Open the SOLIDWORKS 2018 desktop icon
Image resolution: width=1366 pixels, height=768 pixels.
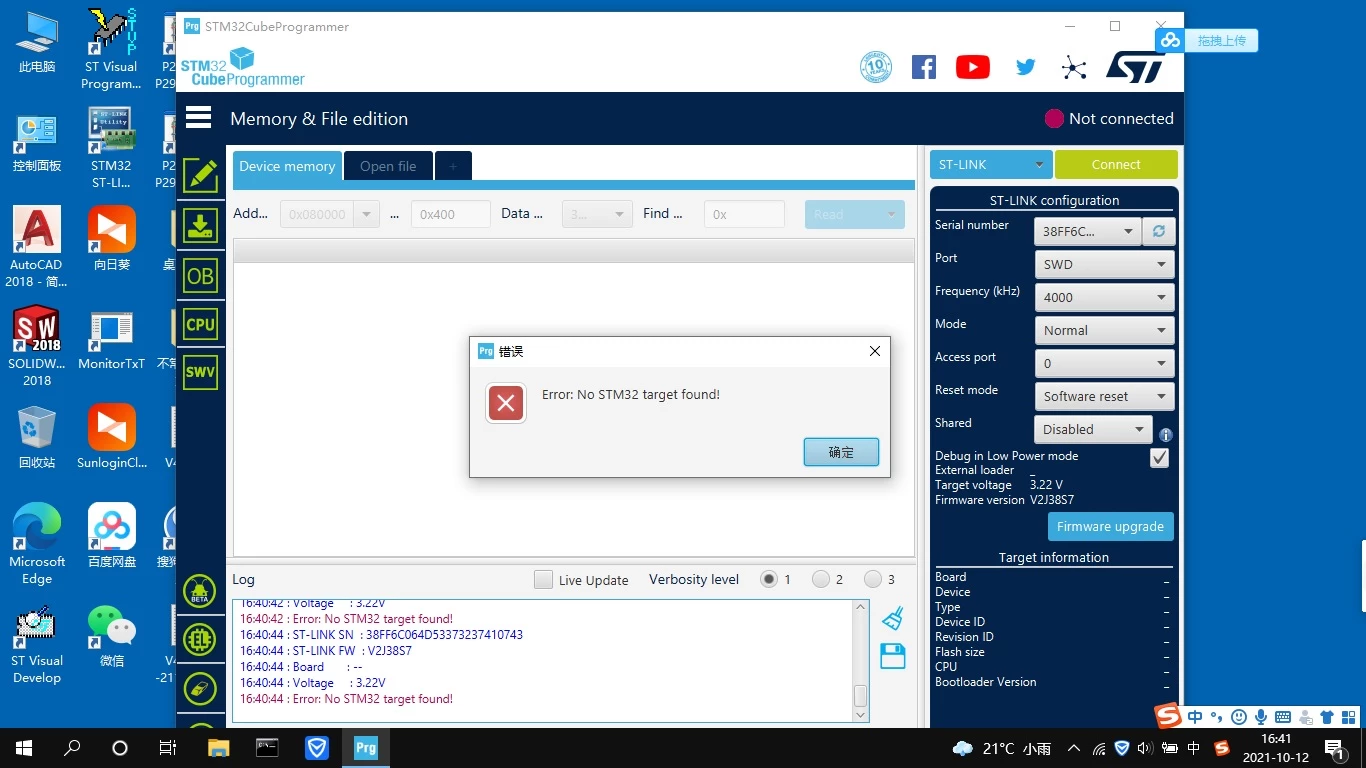pos(37,346)
